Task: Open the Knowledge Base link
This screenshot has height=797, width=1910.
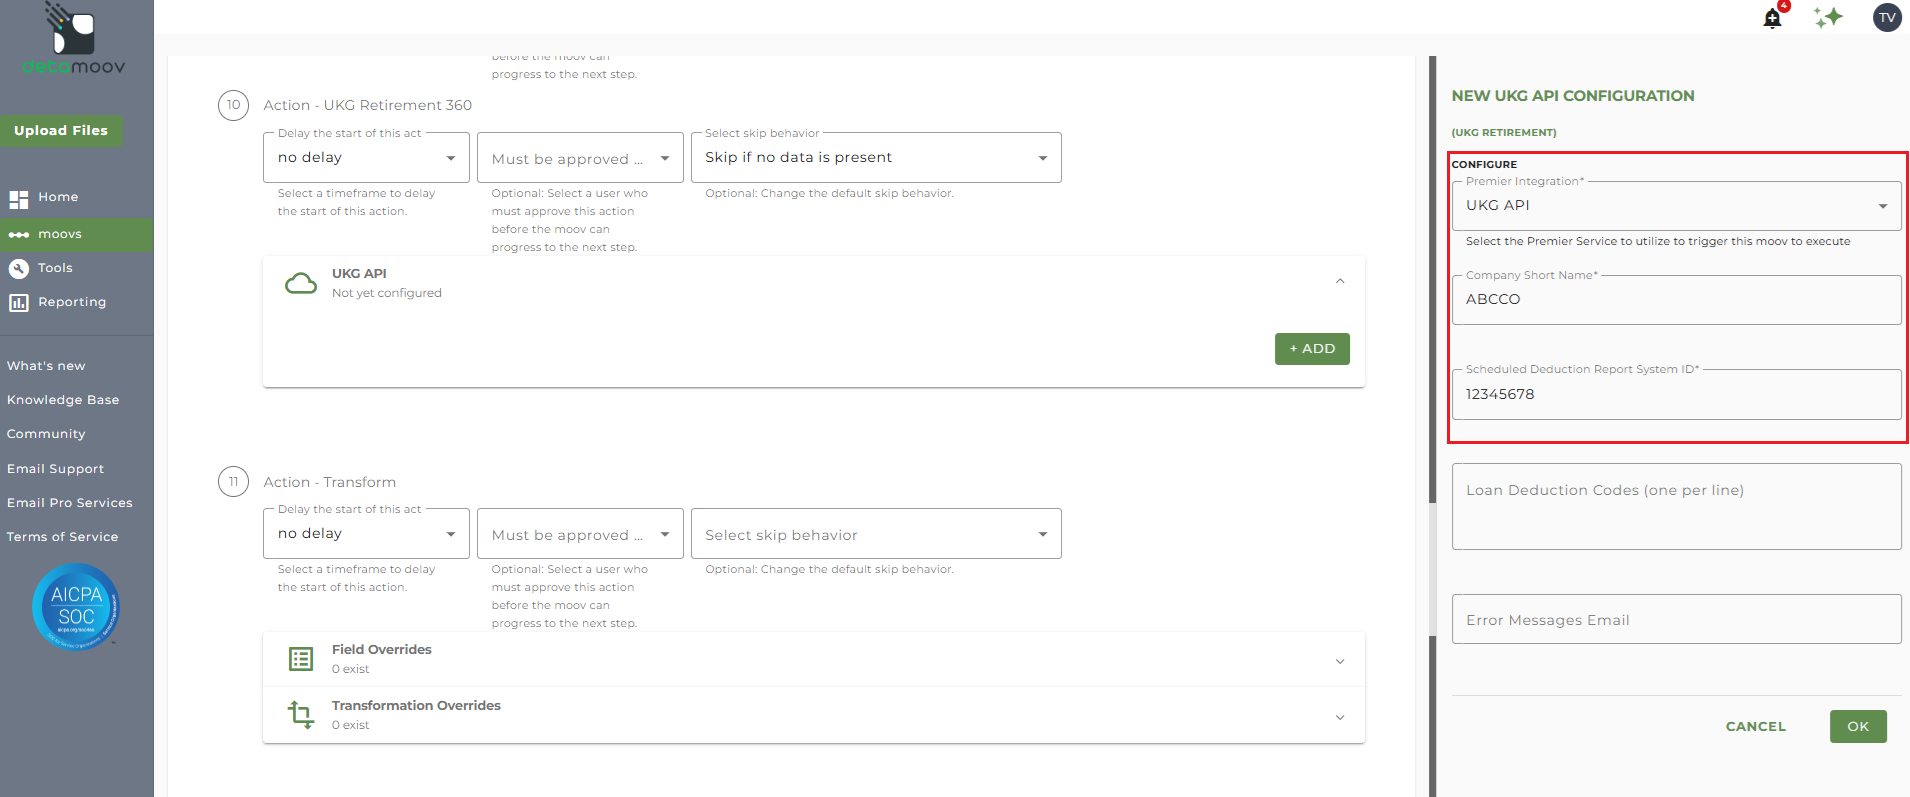Action: 63,400
